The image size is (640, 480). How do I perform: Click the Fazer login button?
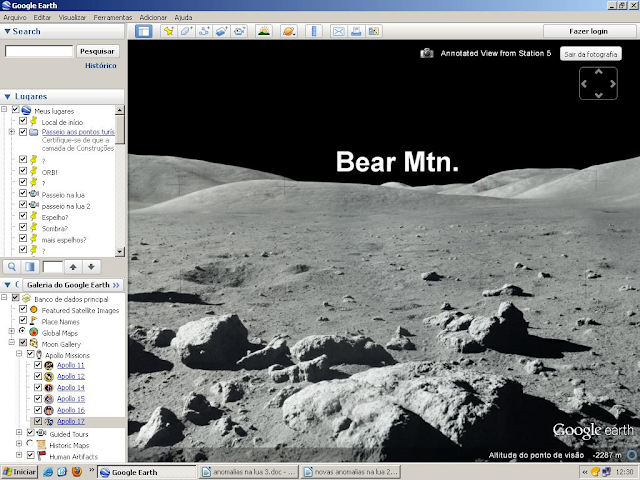tap(588, 31)
